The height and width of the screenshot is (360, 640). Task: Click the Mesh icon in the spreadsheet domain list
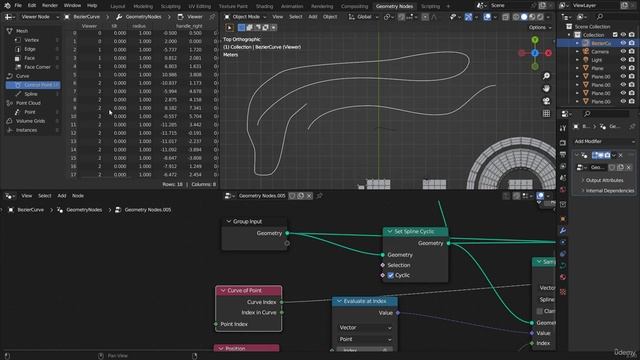point(9,31)
